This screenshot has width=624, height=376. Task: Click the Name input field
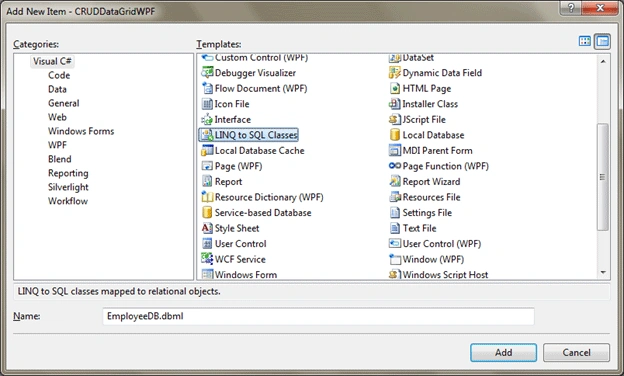tap(318, 316)
